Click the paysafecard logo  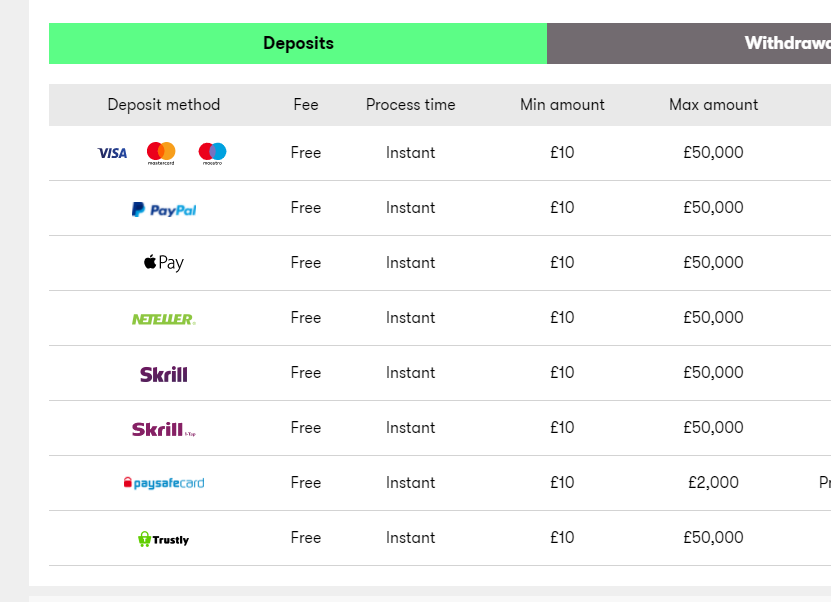164,483
